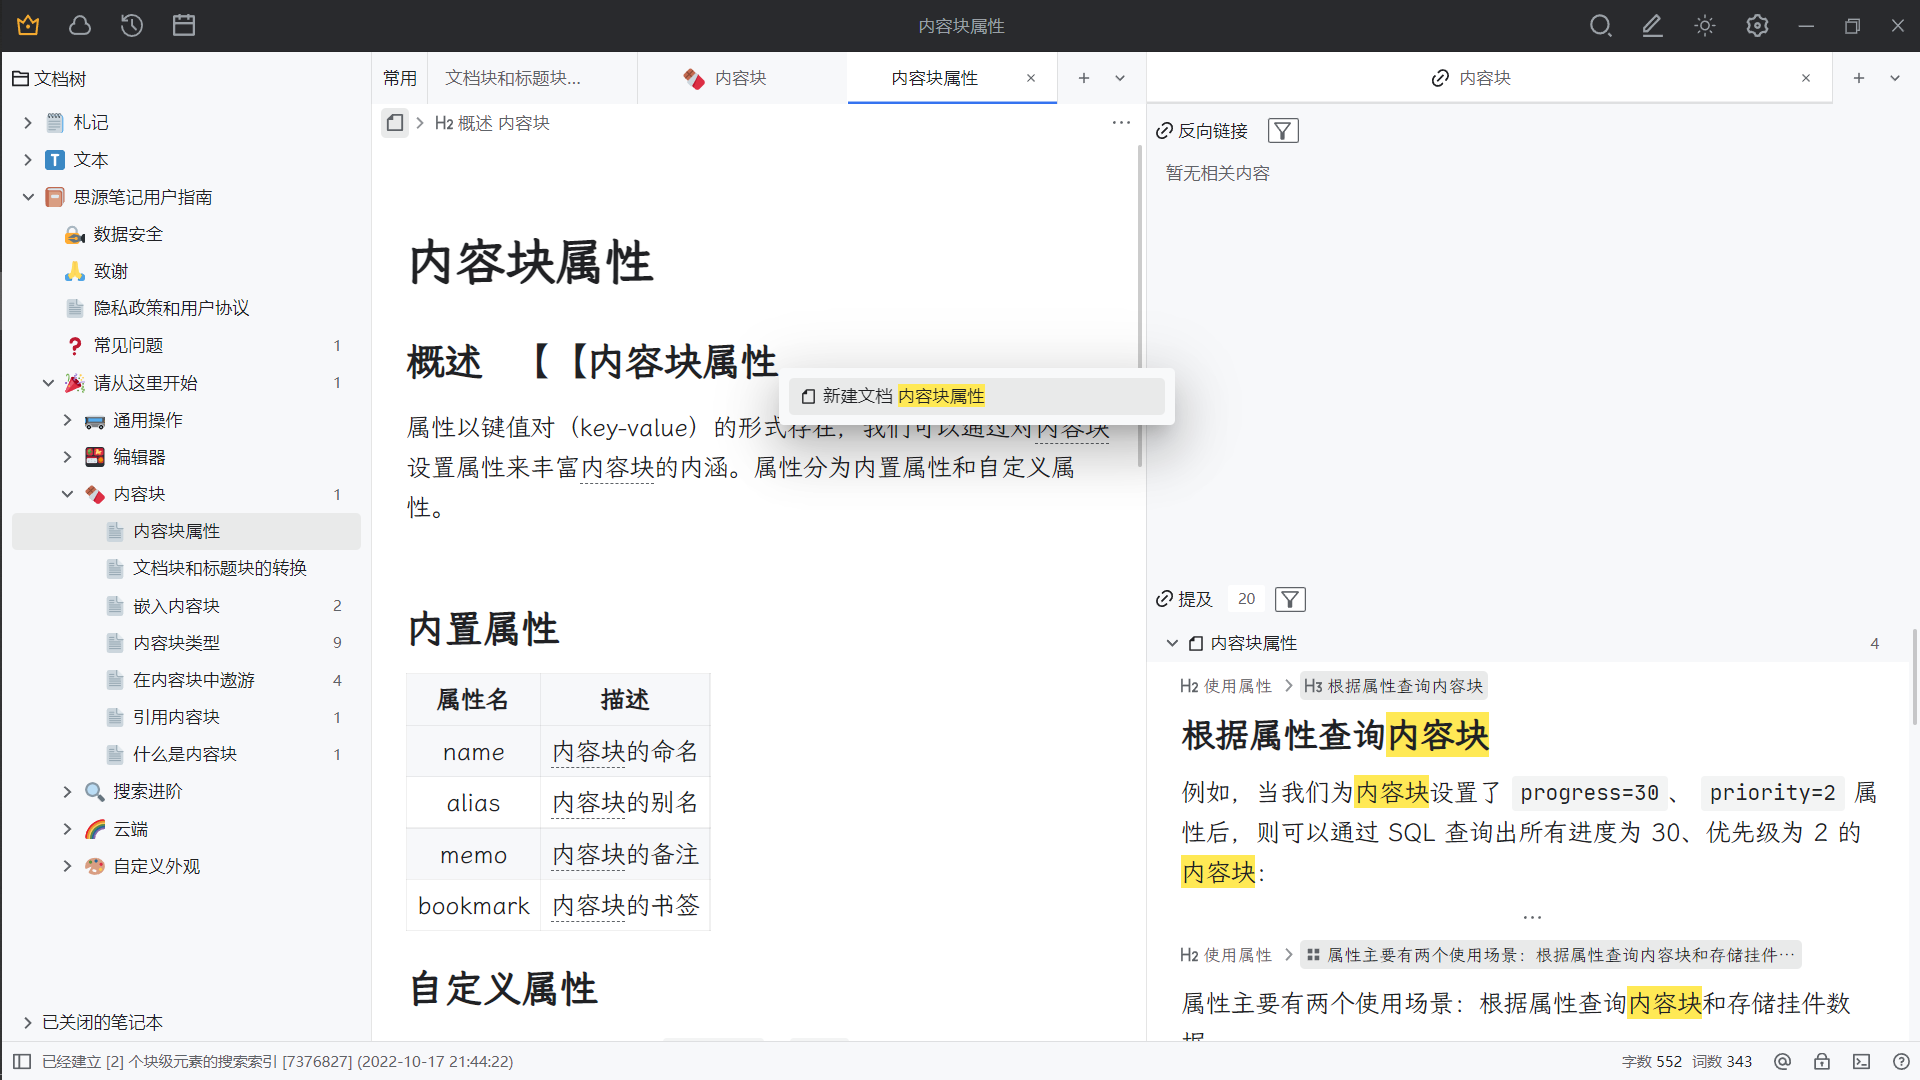Collapse the 内容块属性 mentions group
Image resolution: width=1920 pixels, height=1080 pixels.
[x=1172, y=643]
